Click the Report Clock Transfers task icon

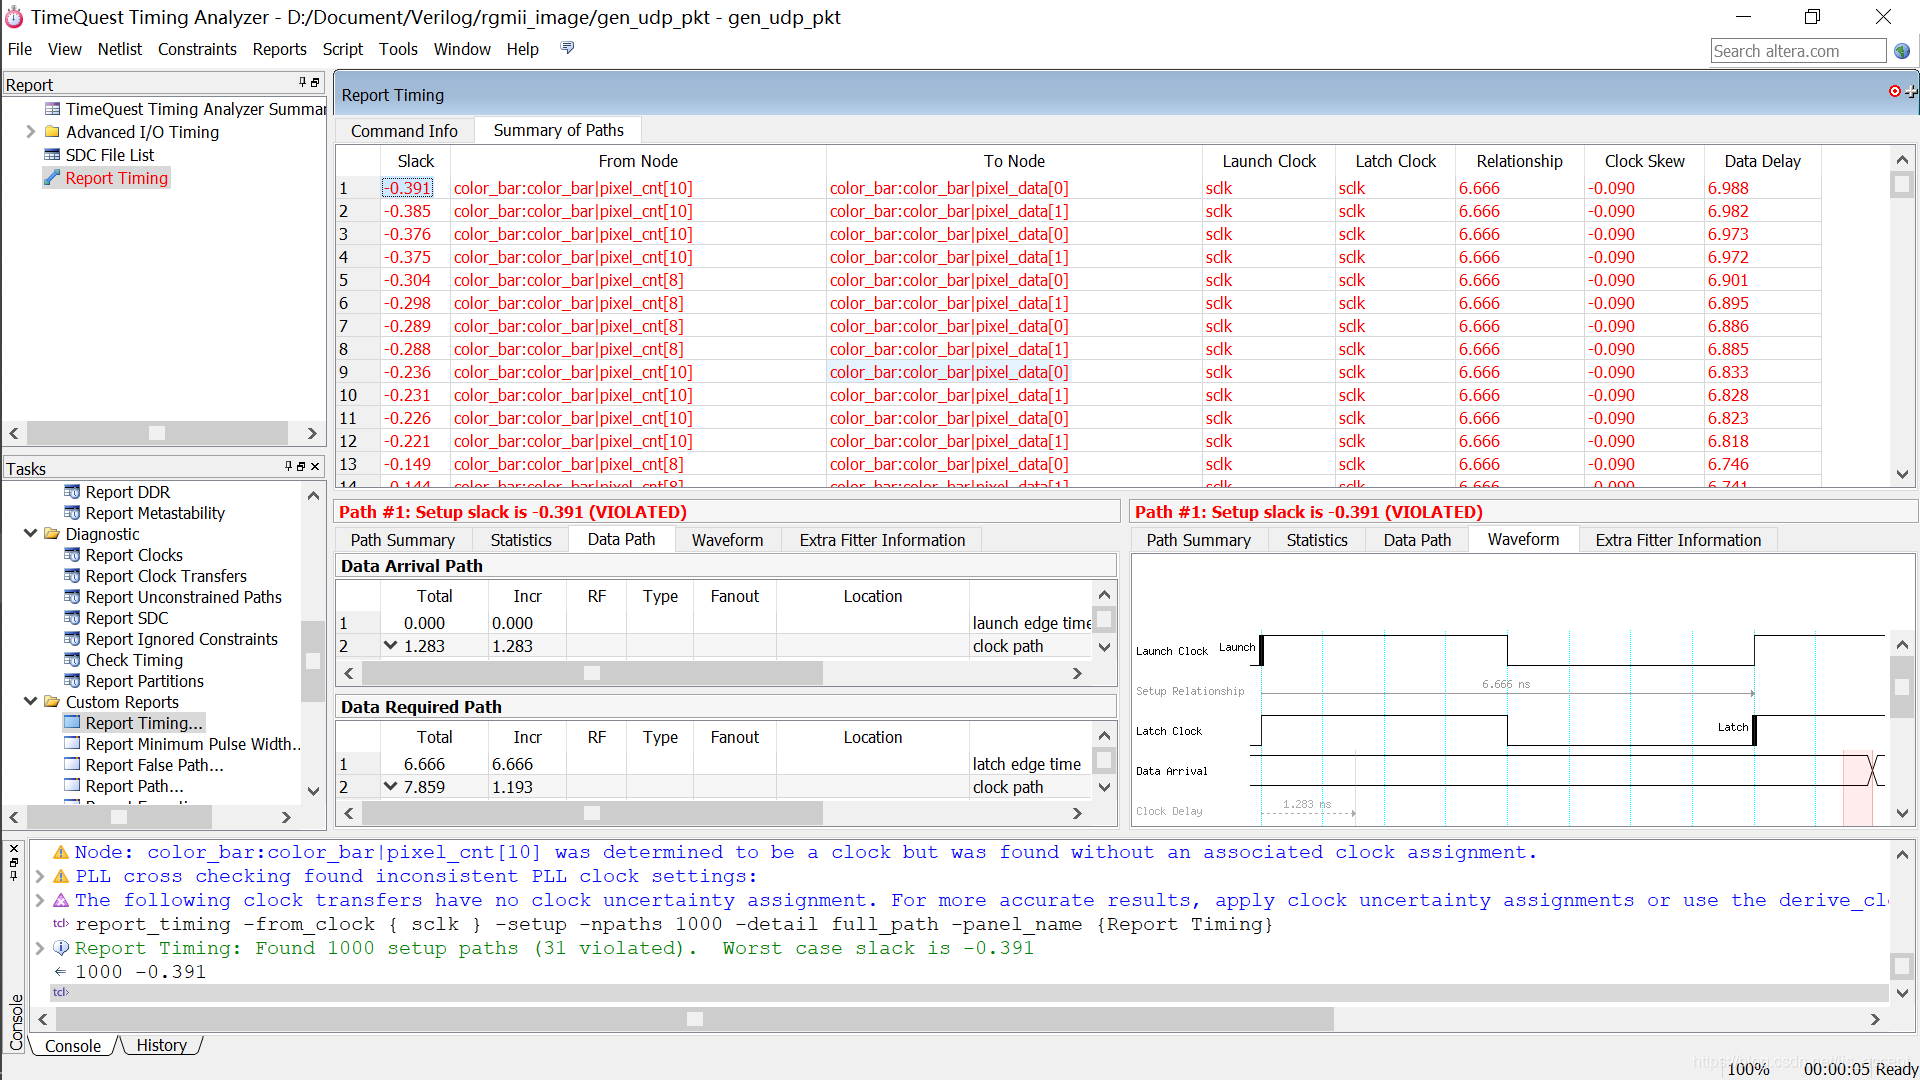(72, 576)
